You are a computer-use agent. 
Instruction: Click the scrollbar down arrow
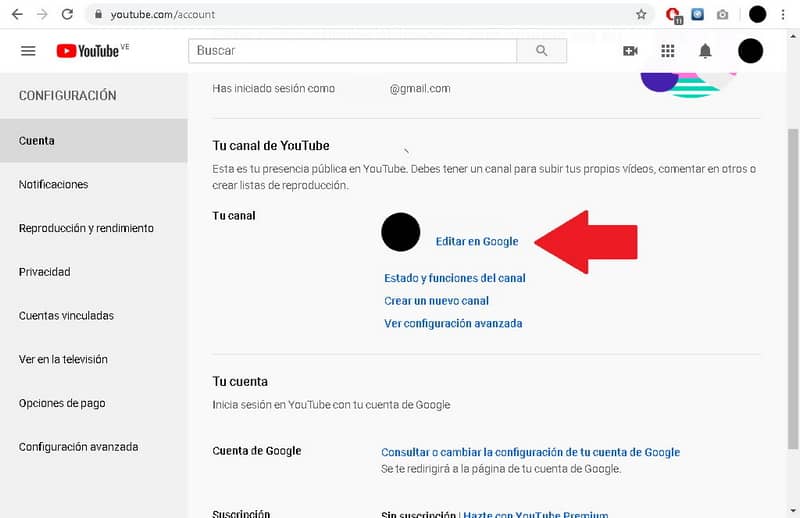(x=793, y=510)
